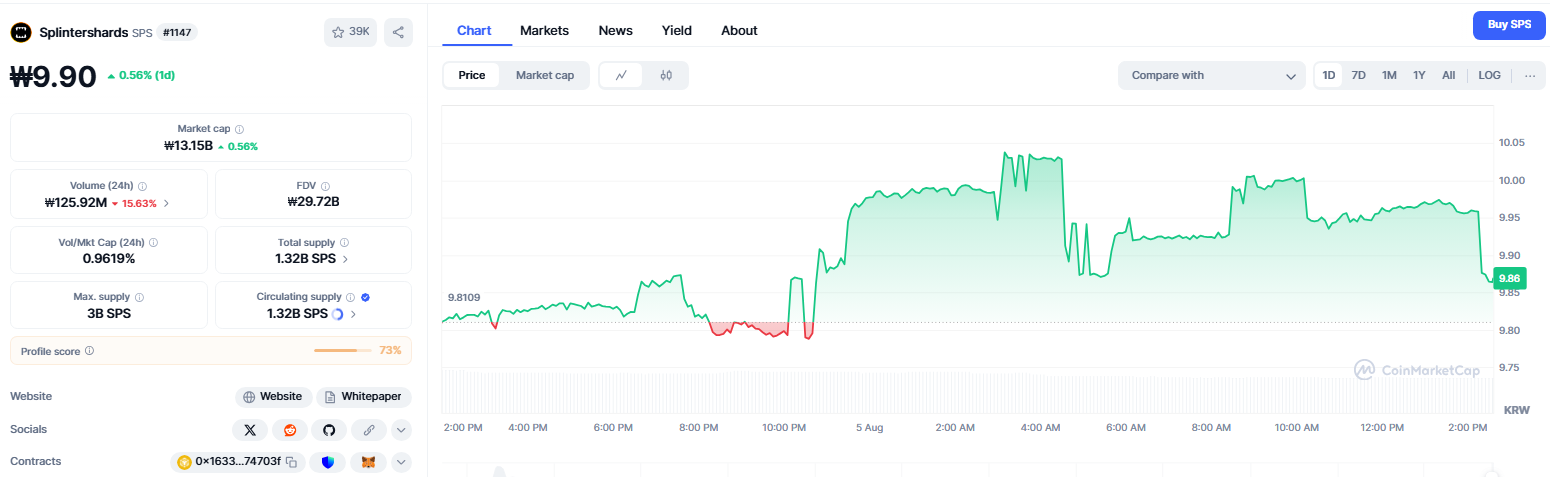Screen dimensions: 1550x477
Task: Expand more contracts chevron
Action: coord(401,462)
